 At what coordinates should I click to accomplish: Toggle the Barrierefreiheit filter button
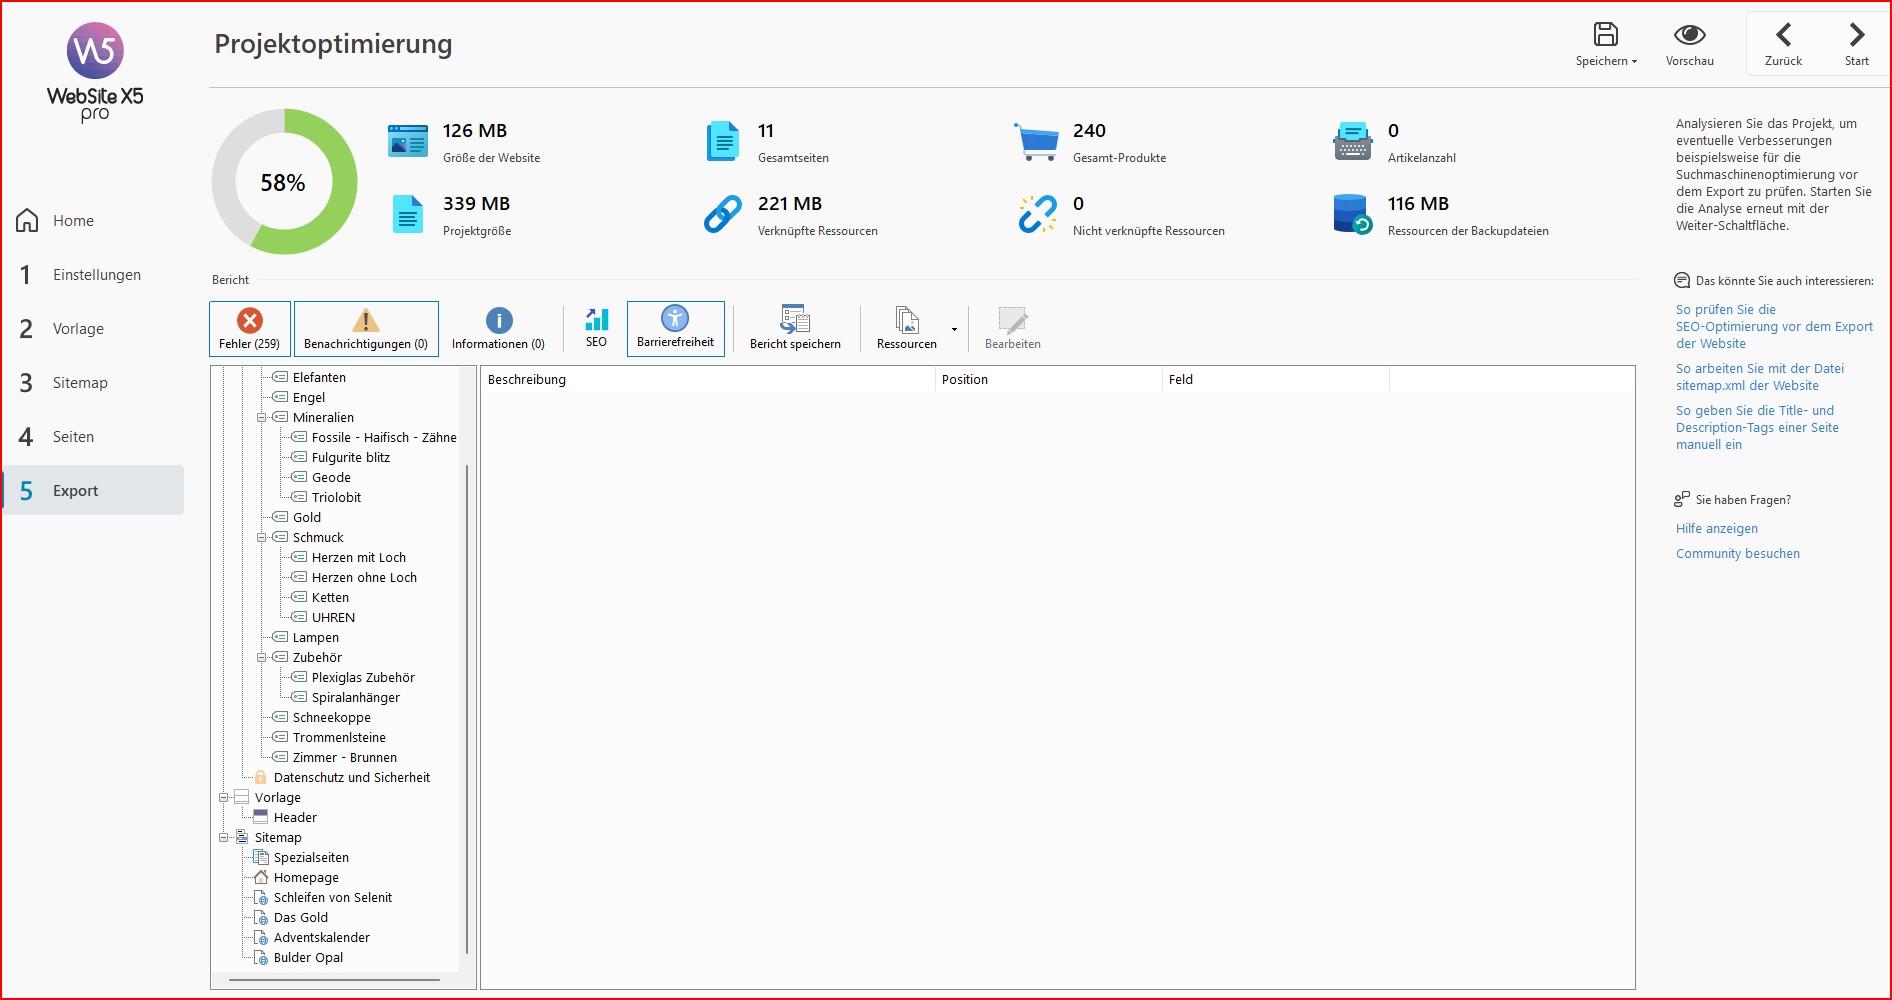click(x=675, y=329)
